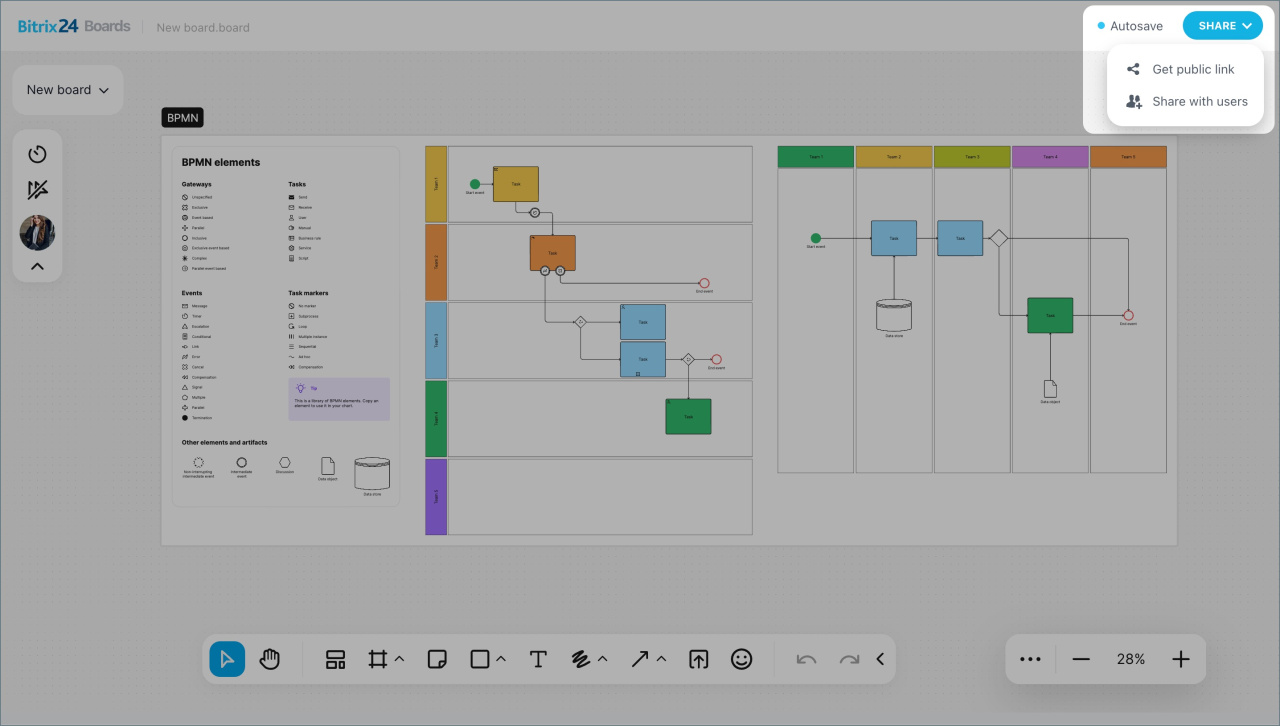Screen dimensions: 1280x726
Task: Pick the pen drawing tool
Action: tap(580, 659)
